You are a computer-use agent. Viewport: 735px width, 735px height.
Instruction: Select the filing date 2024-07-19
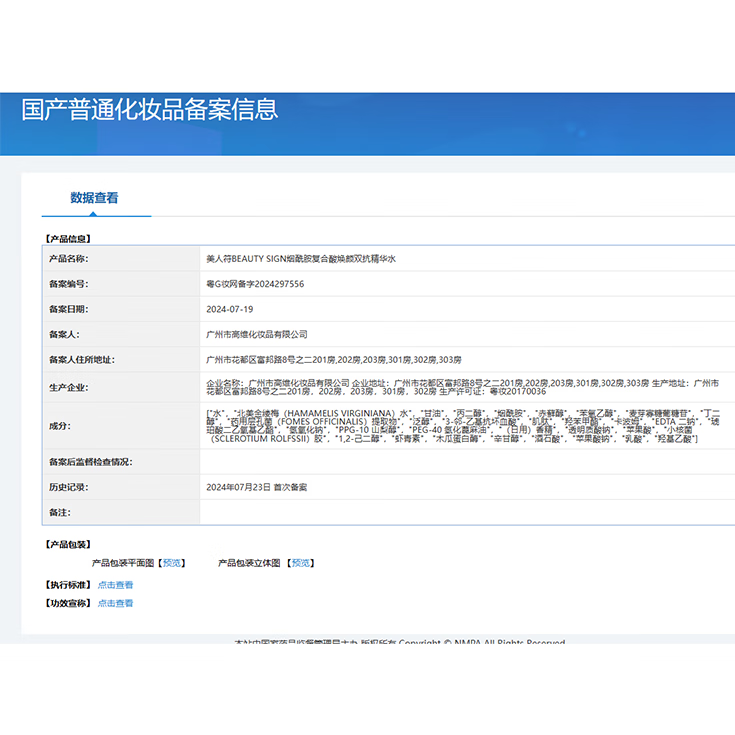(x=230, y=309)
